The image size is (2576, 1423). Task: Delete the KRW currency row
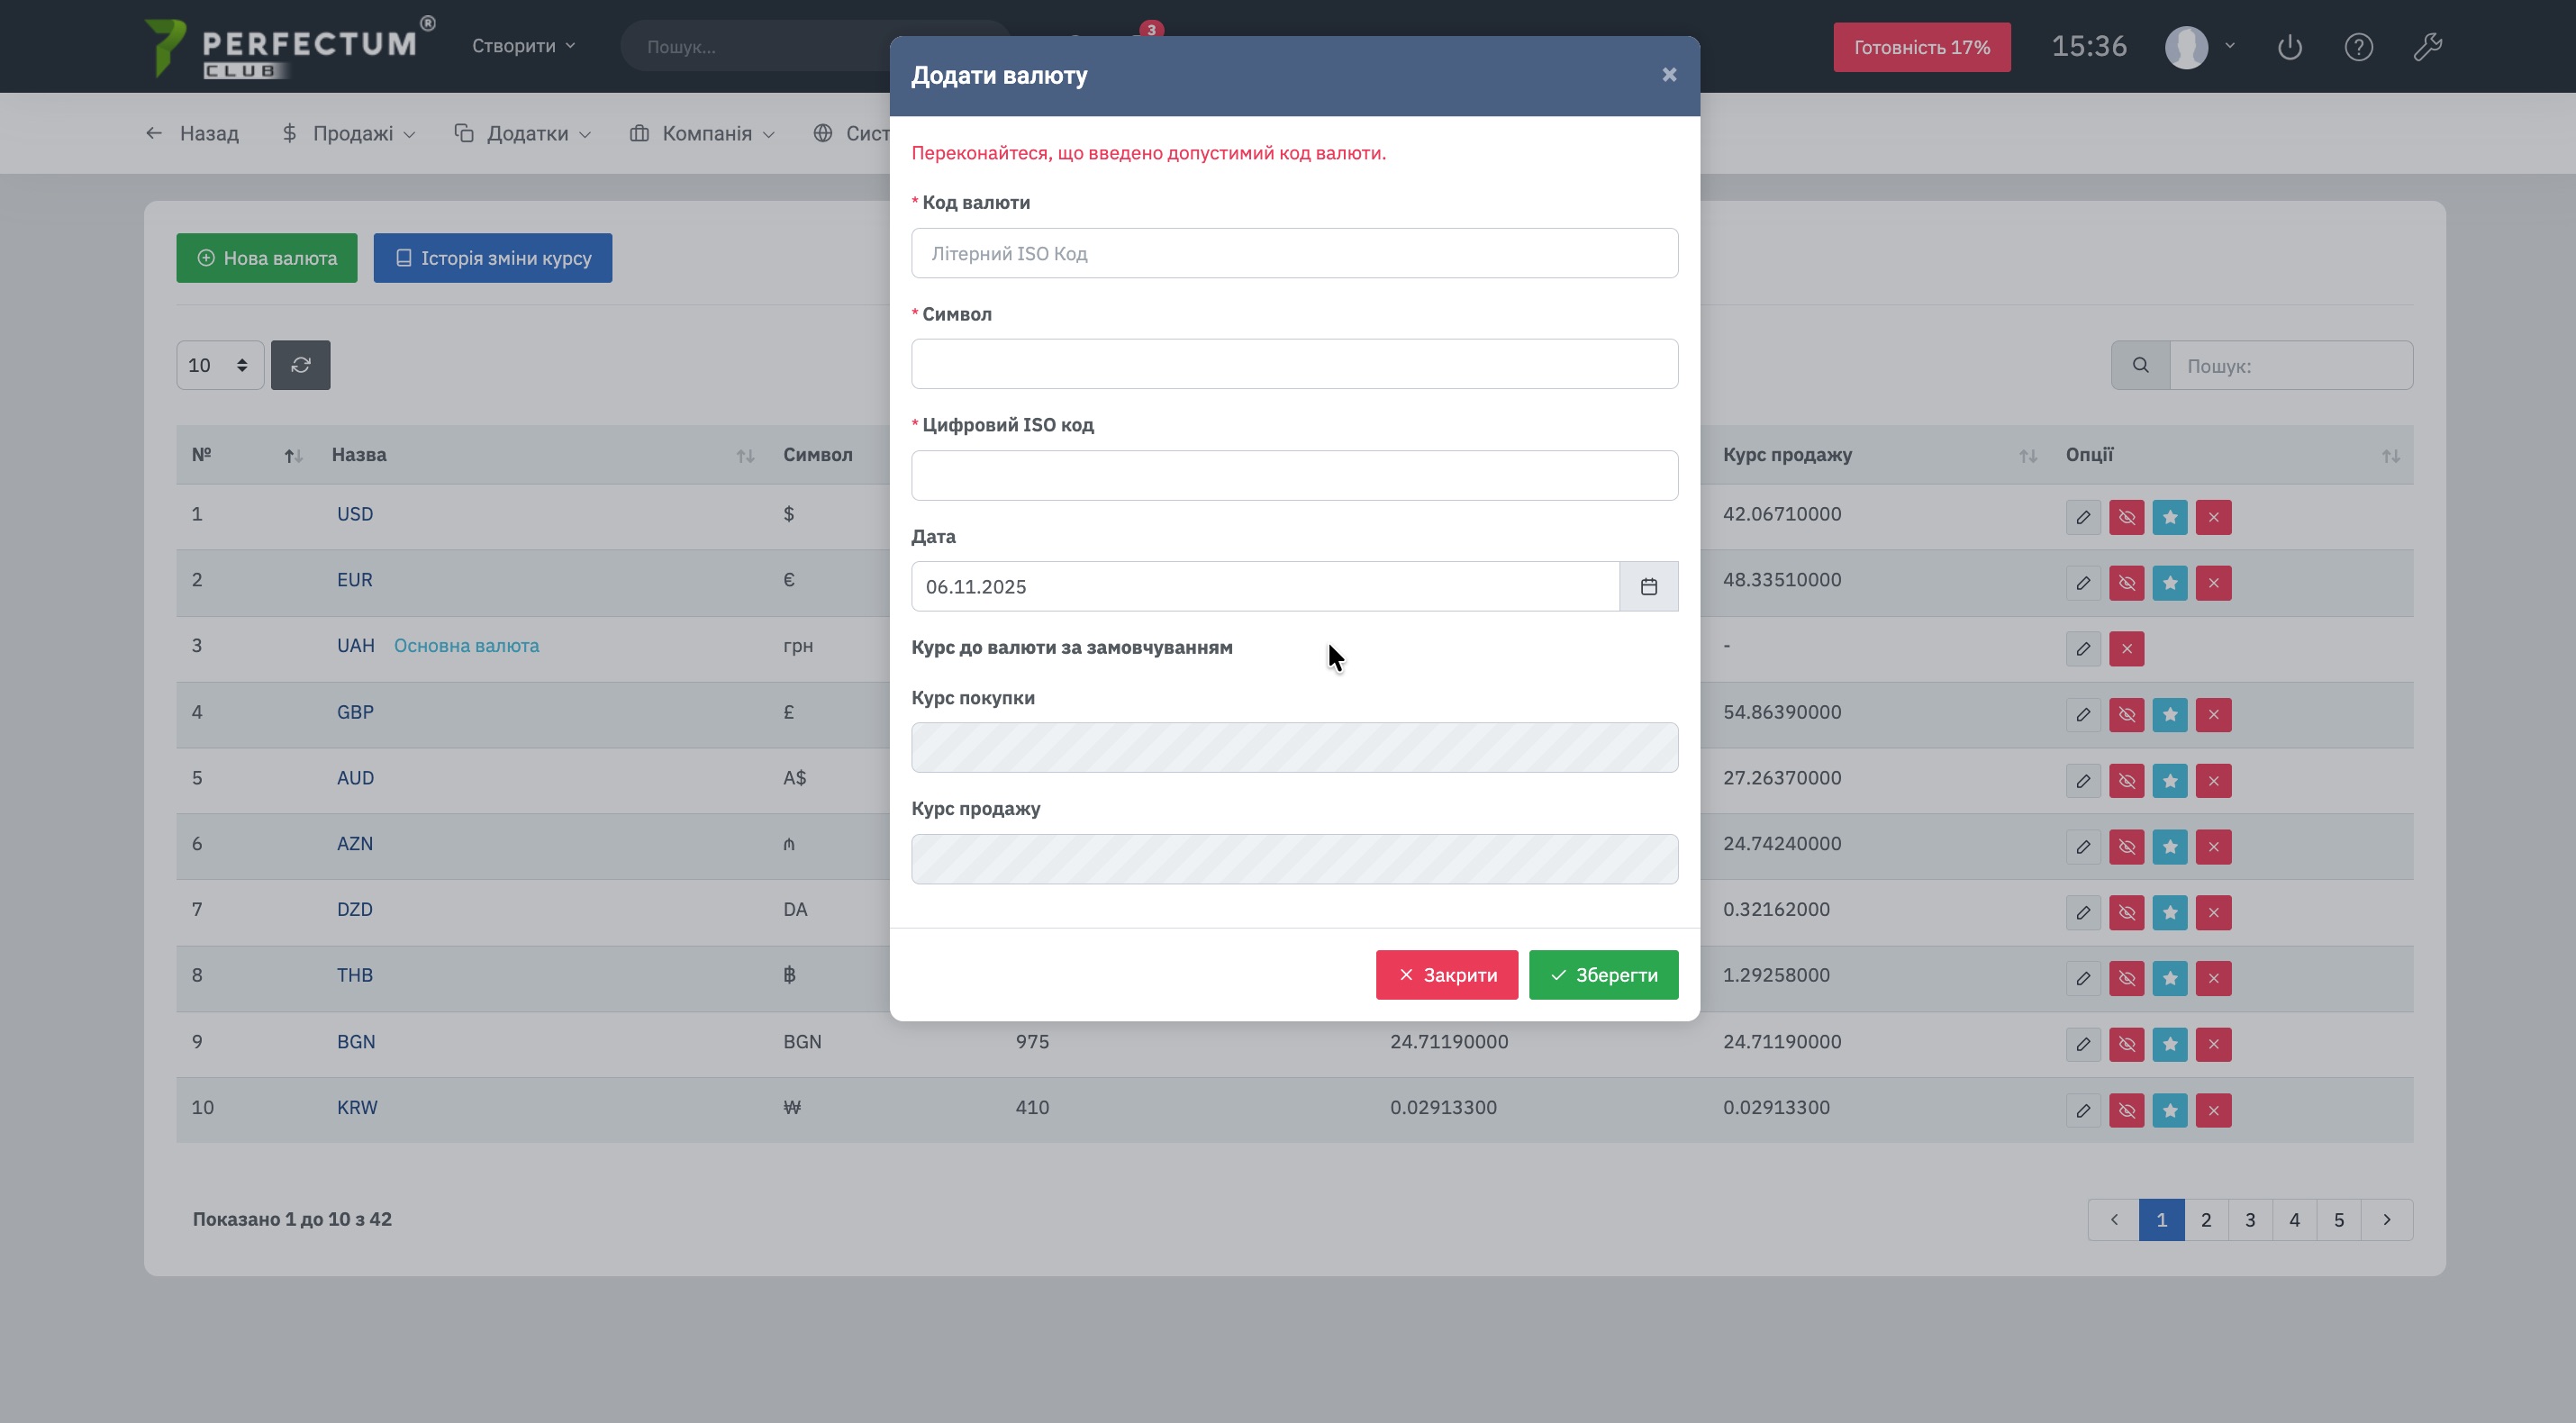[2213, 1111]
